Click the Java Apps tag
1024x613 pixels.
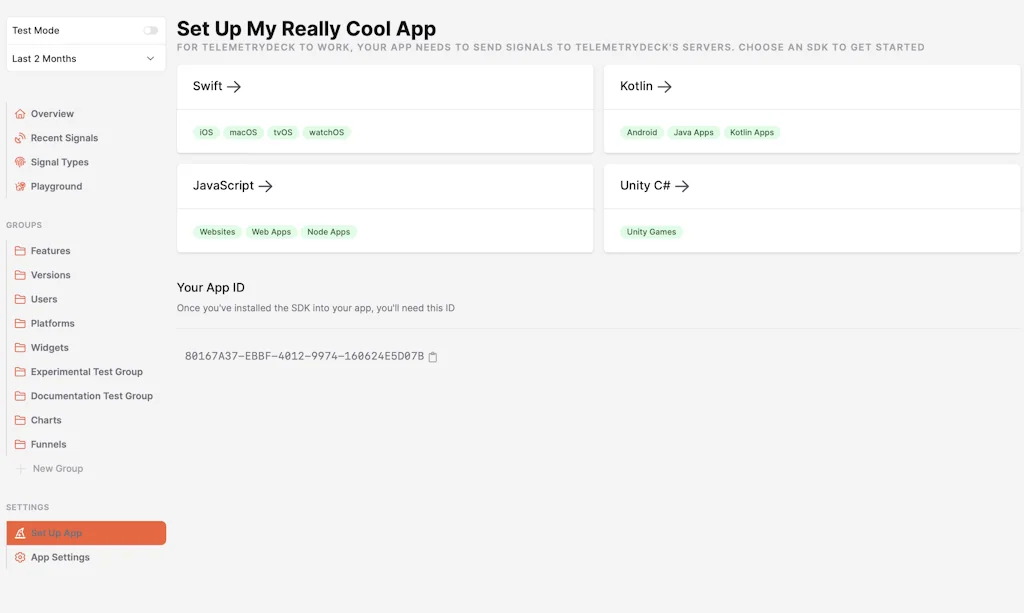694,133
